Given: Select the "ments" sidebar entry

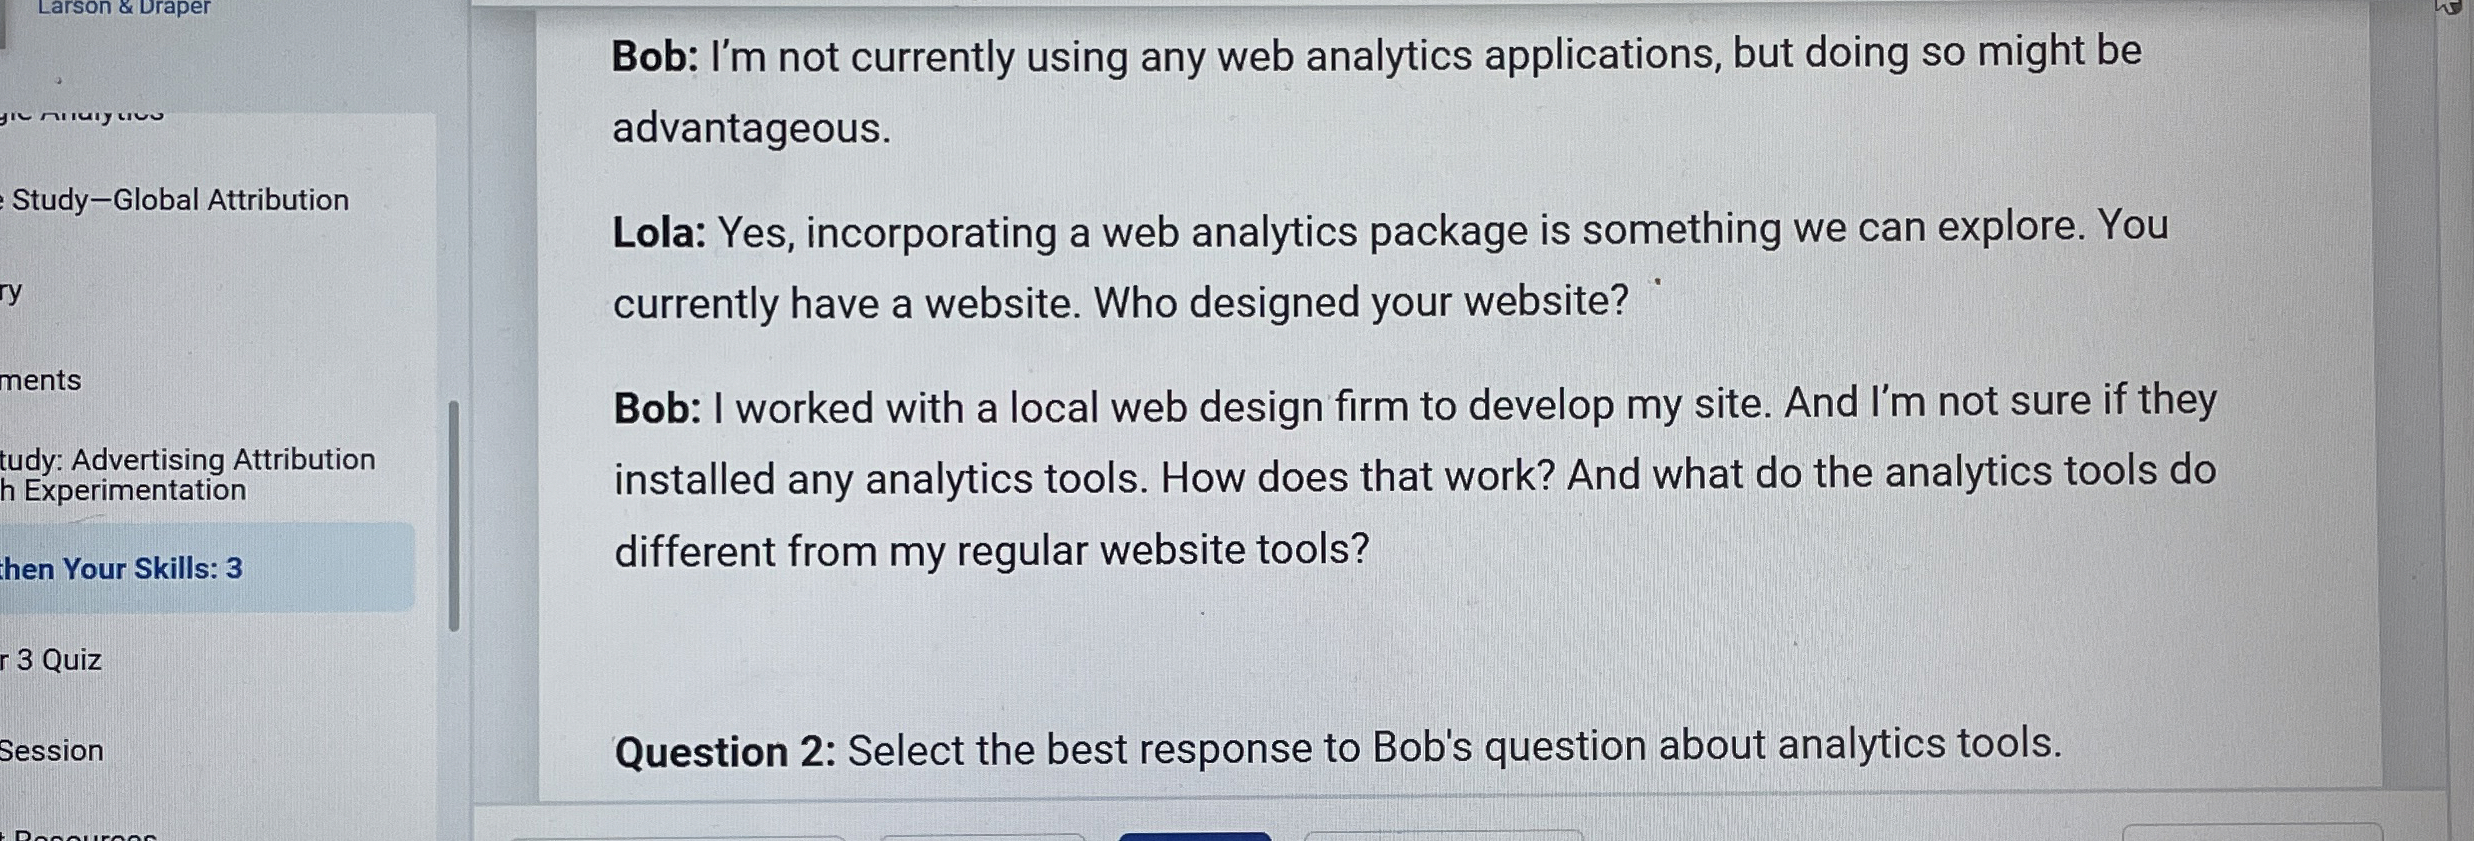Looking at the screenshot, I should point(40,380).
